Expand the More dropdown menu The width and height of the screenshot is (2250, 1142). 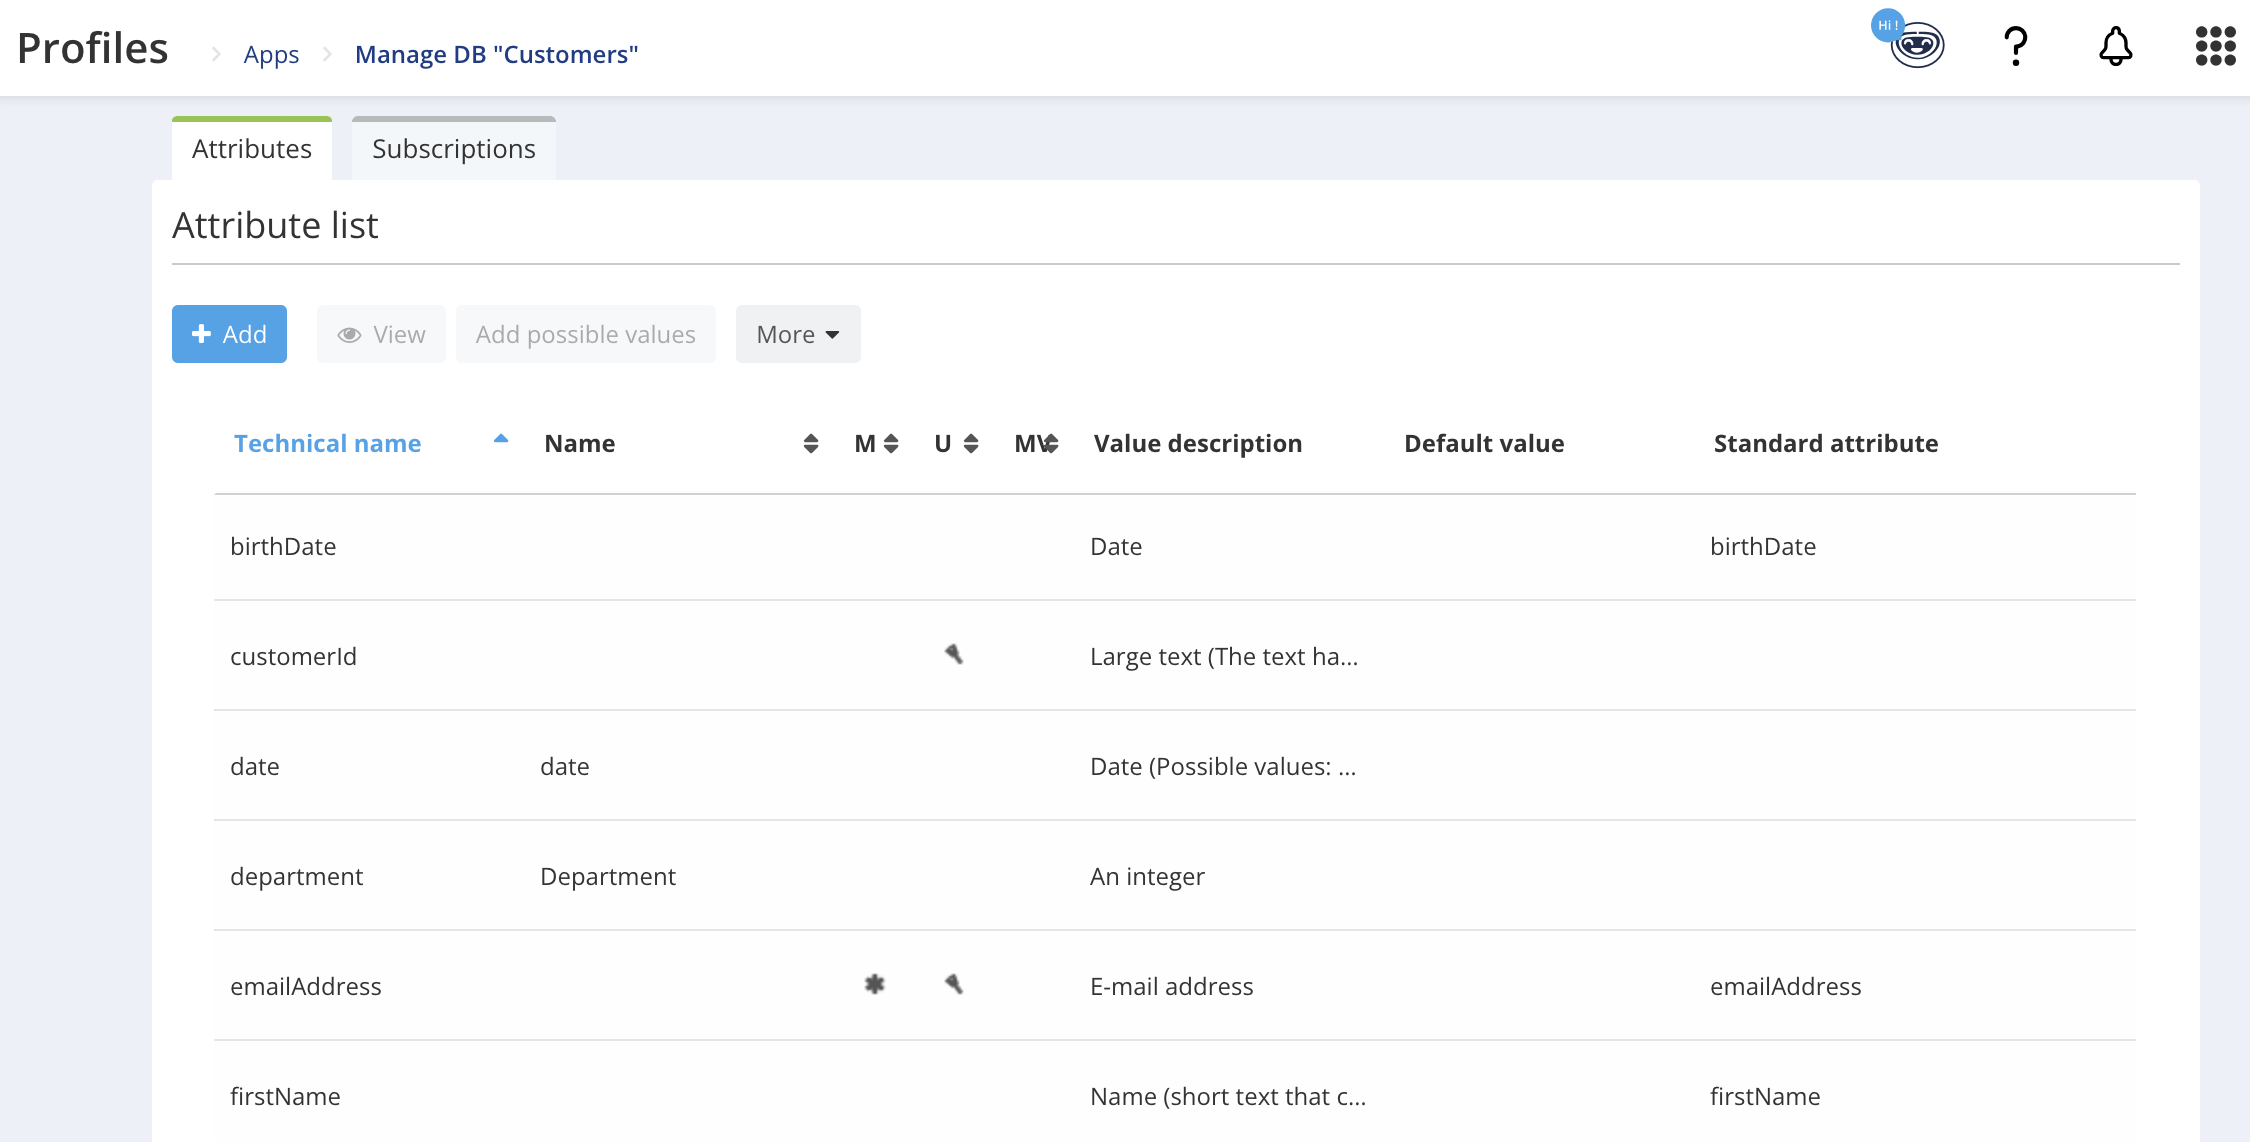798,335
